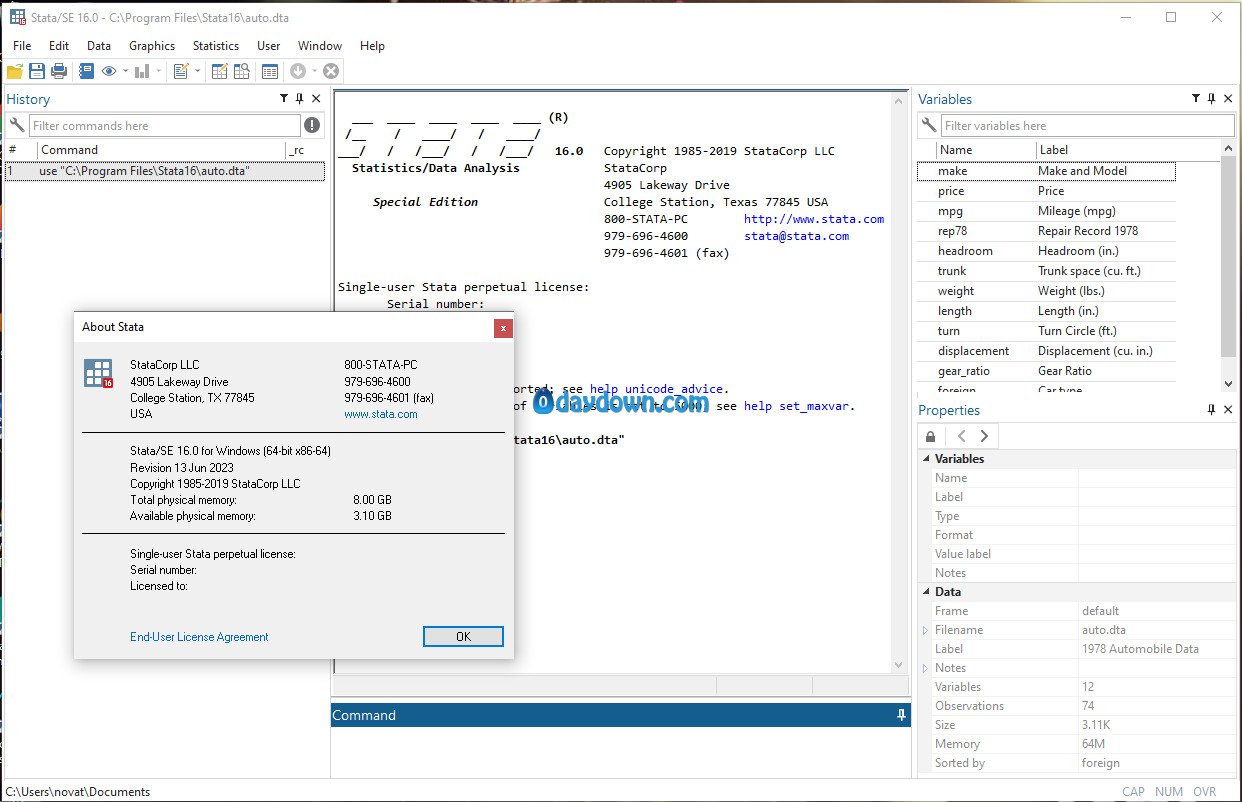The height and width of the screenshot is (802, 1242).
Task: Select the mpg variable row
Action: (1046, 211)
